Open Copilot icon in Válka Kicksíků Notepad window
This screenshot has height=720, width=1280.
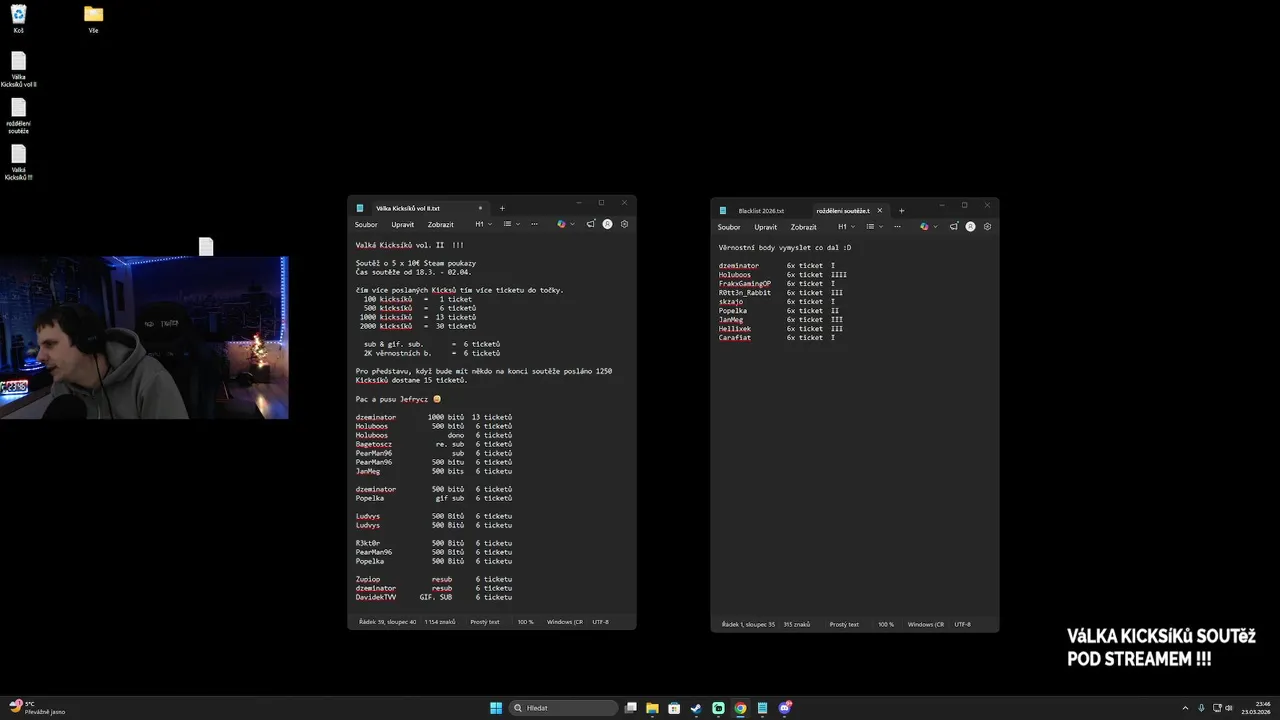click(x=561, y=224)
